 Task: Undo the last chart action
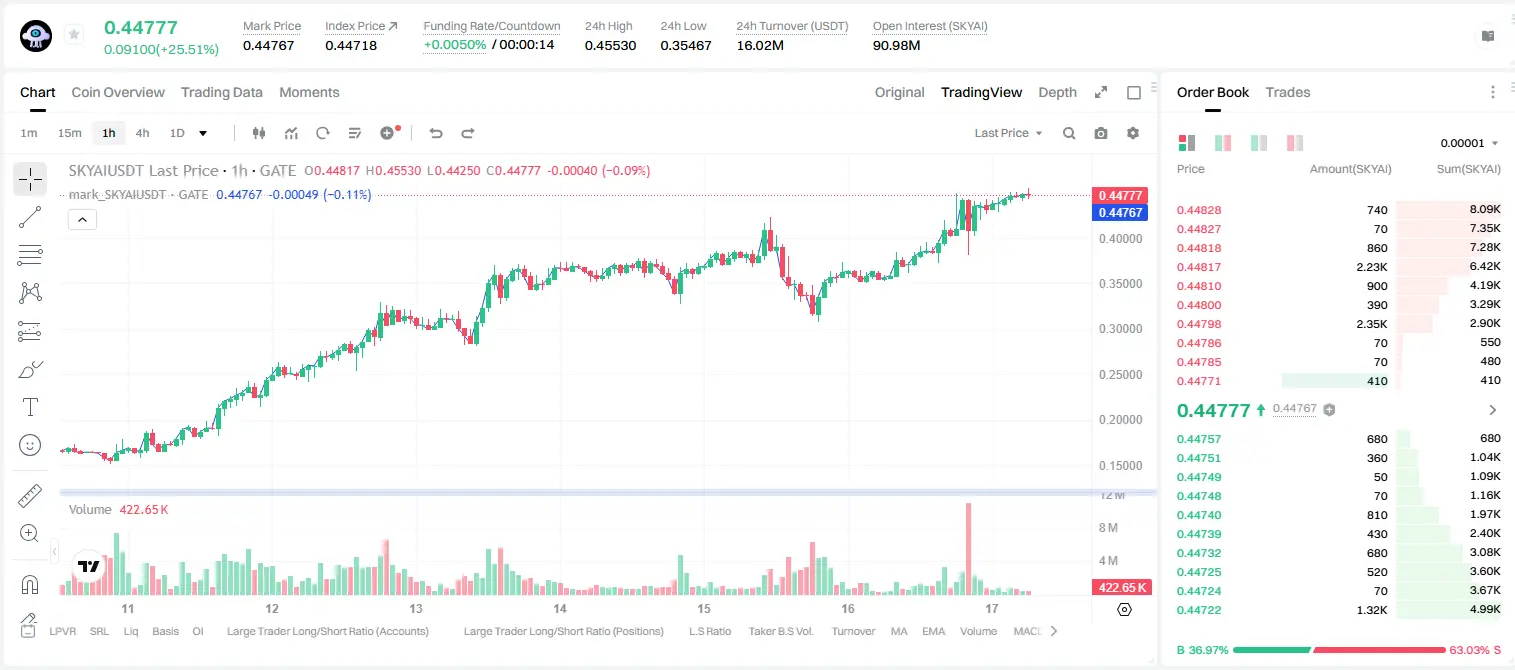coord(435,133)
